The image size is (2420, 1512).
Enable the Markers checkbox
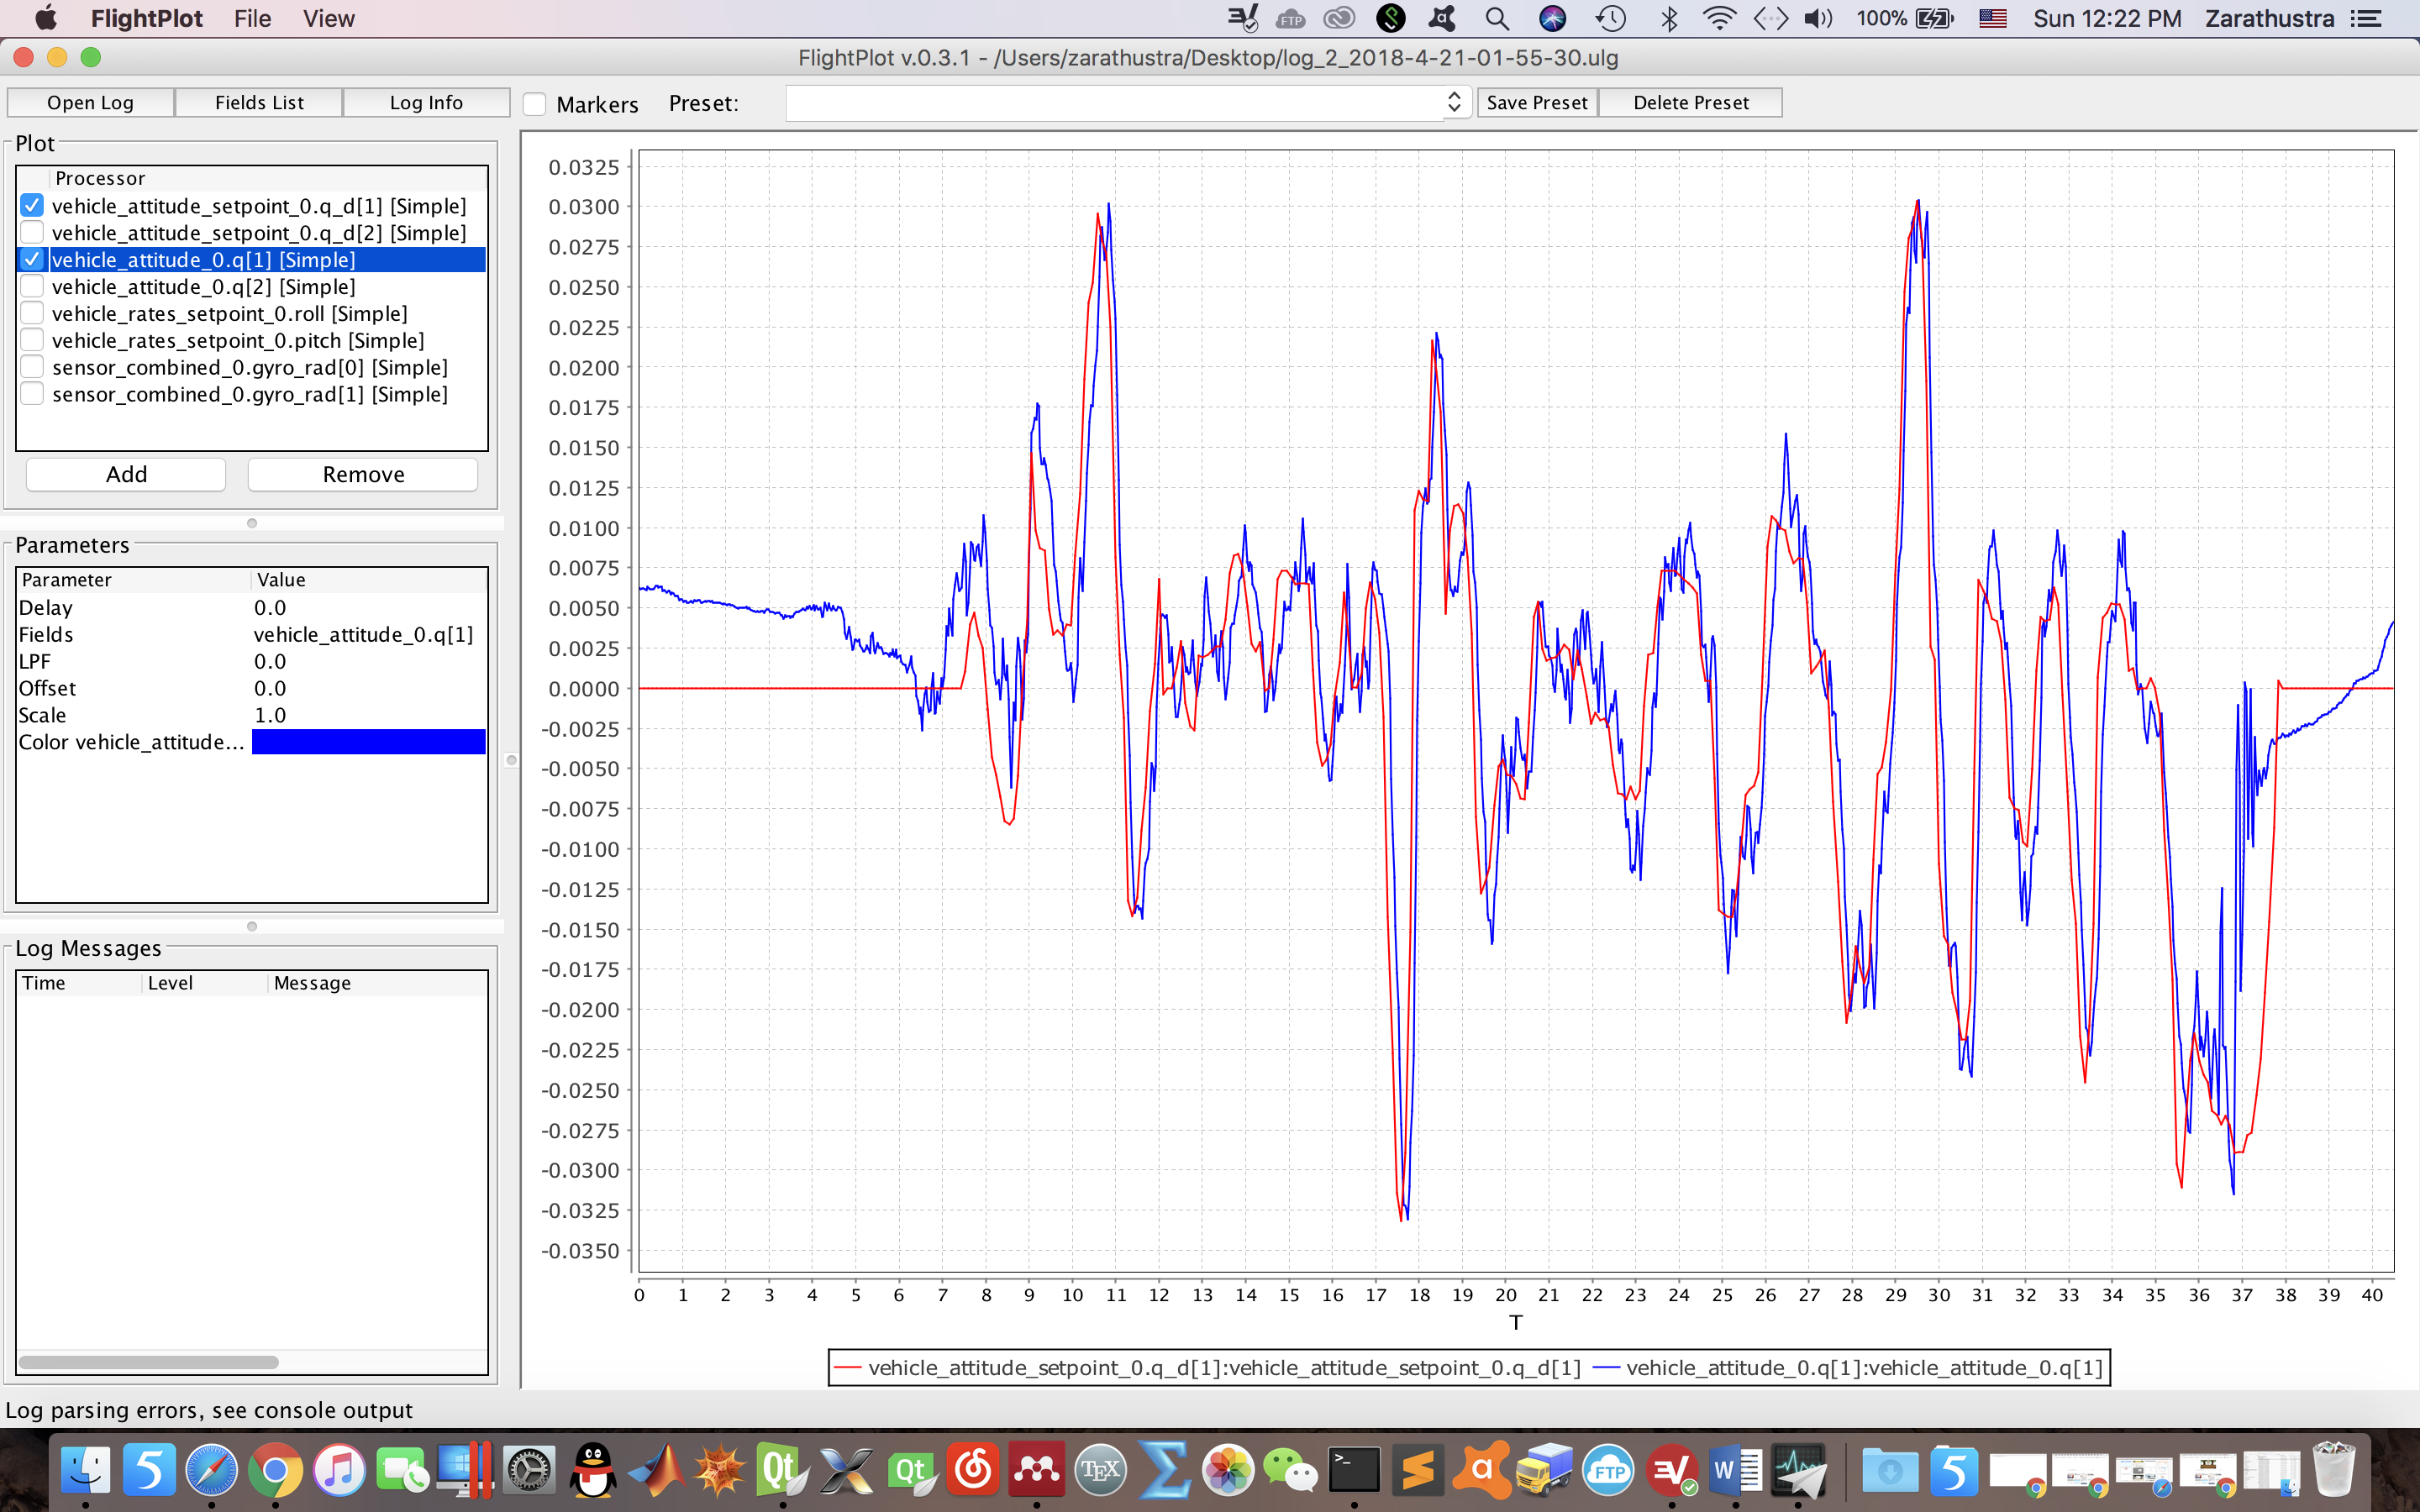536,103
